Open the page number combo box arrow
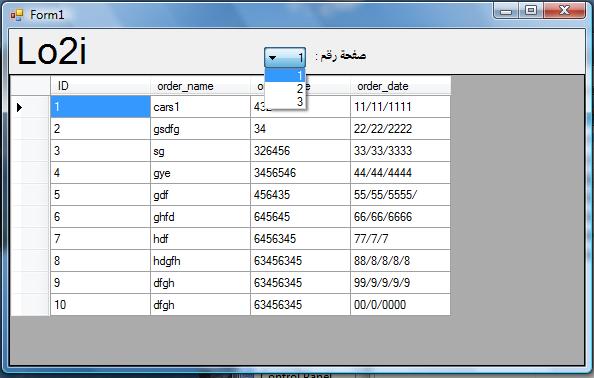The width and height of the screenshot is (594, 378). [272, 58]
